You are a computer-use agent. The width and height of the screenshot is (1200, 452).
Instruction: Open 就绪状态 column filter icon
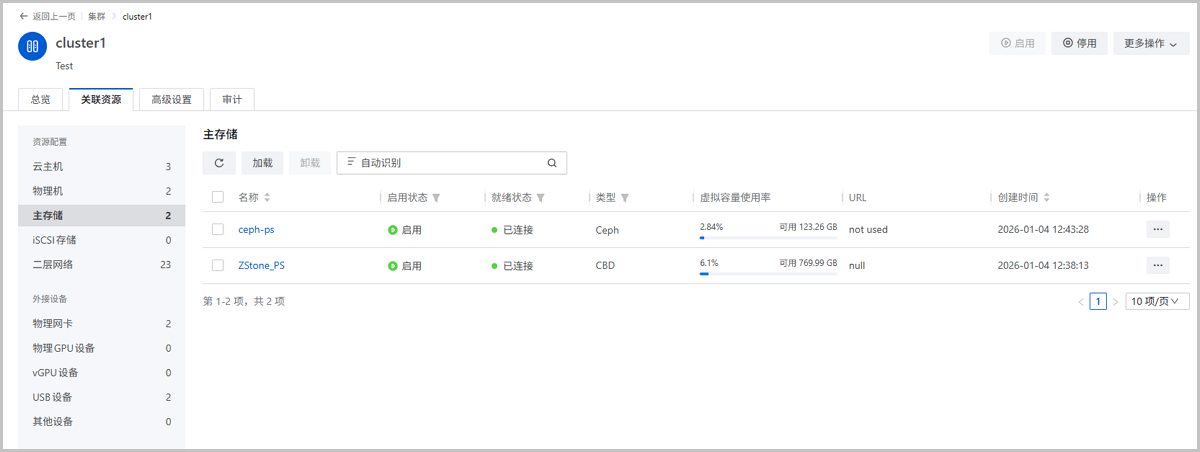click(x=541, y=198)
